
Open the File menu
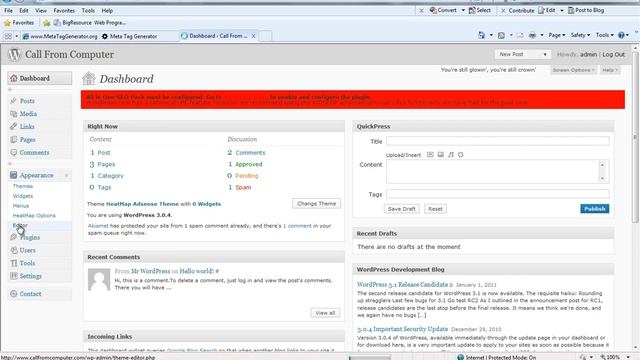tap(8, 11)
